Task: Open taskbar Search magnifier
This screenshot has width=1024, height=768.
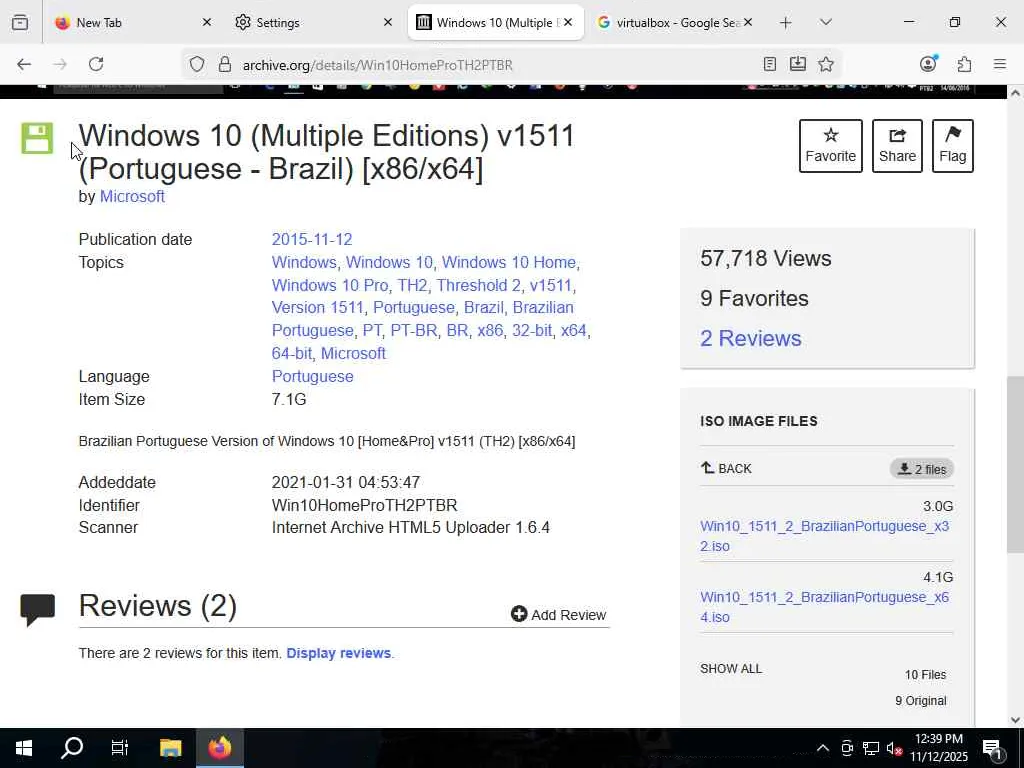Action: pyautogui.click(x=72, y=748)
